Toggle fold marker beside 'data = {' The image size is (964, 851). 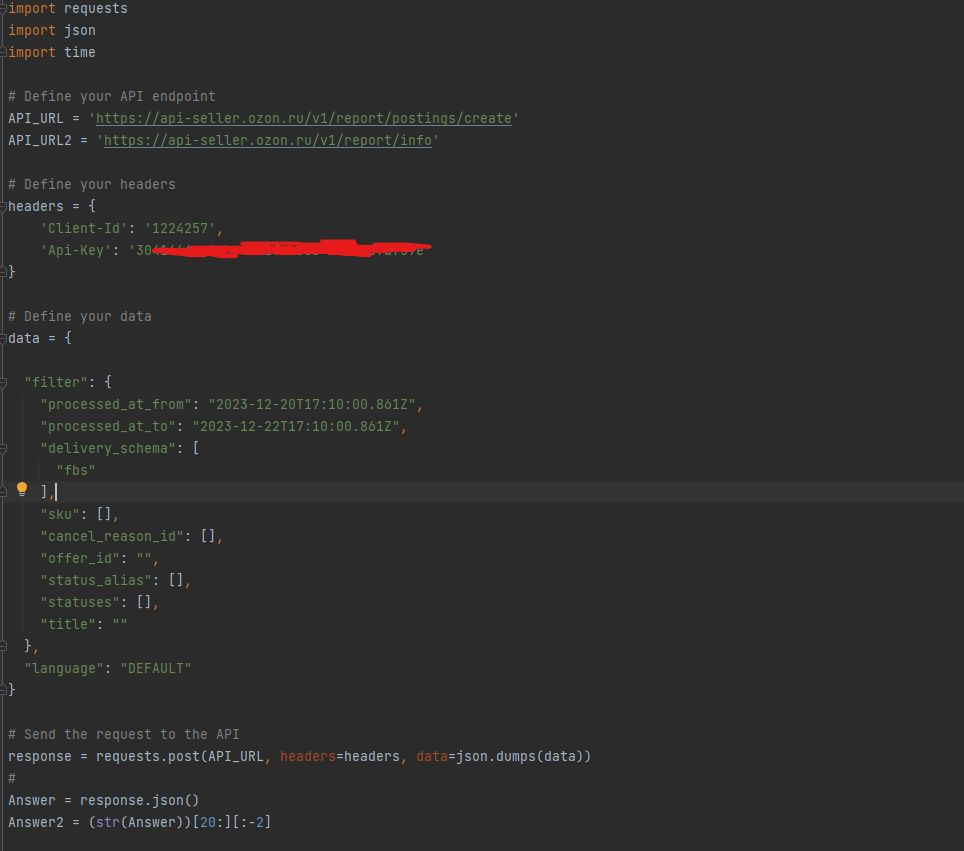3,338
